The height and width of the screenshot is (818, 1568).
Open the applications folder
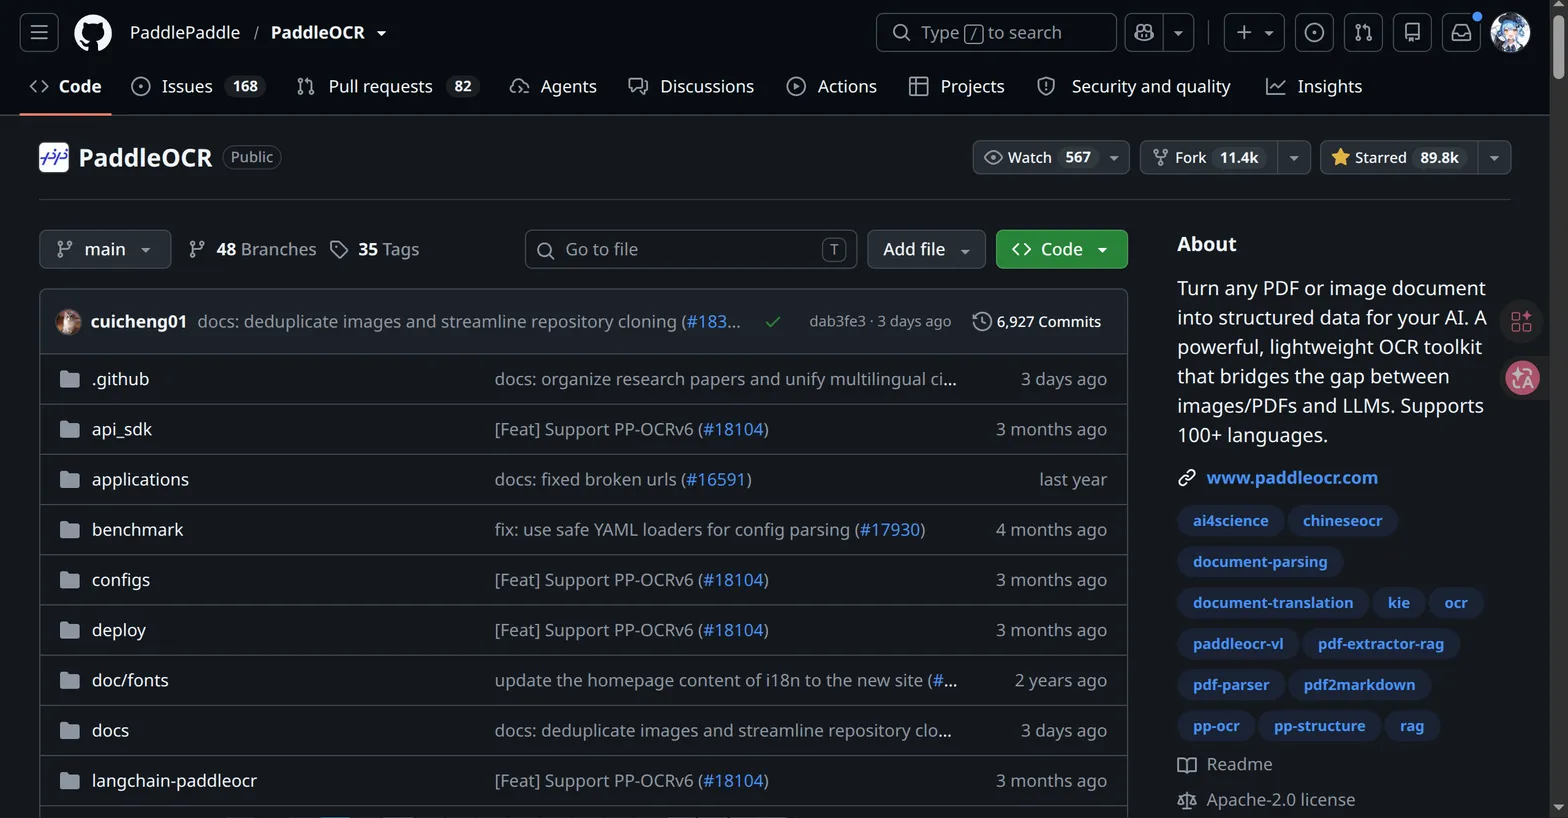pyautogui.click(x=140, y=480)
